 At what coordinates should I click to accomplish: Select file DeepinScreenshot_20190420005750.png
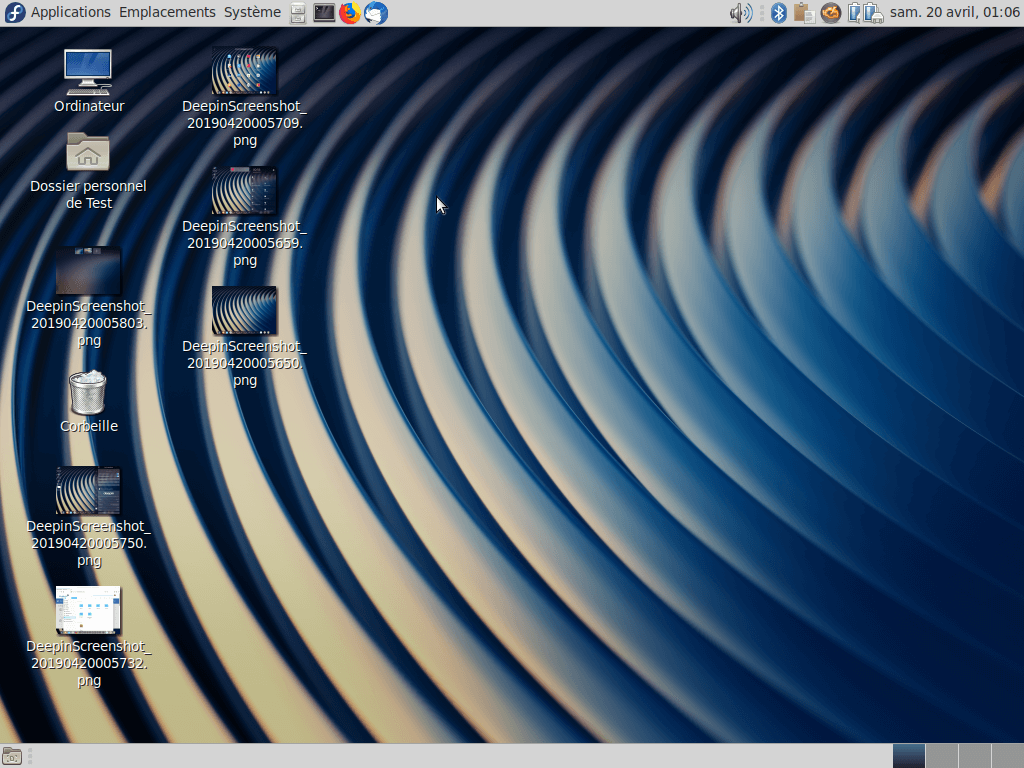click(89, 517)
